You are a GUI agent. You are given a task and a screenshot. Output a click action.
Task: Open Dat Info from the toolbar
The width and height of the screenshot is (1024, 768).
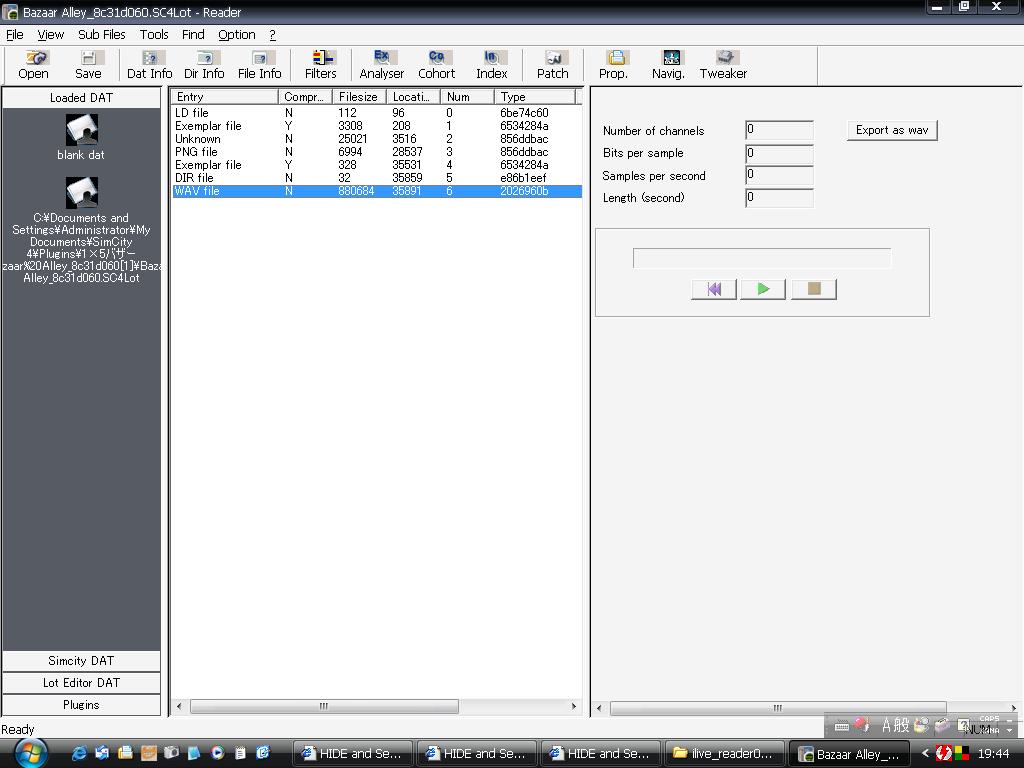(x=149, y=65)
